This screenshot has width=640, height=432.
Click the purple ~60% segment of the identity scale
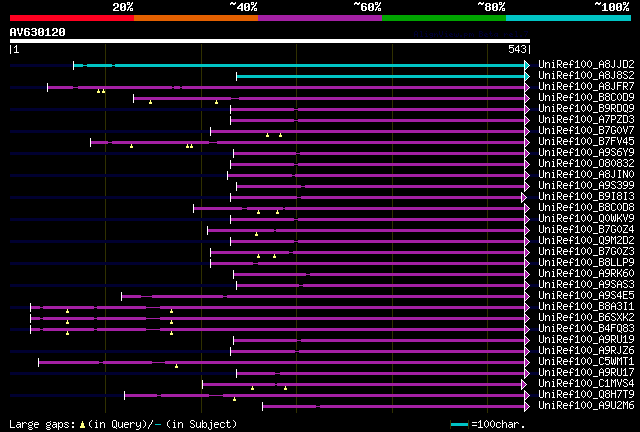click(x=320, y=18)
